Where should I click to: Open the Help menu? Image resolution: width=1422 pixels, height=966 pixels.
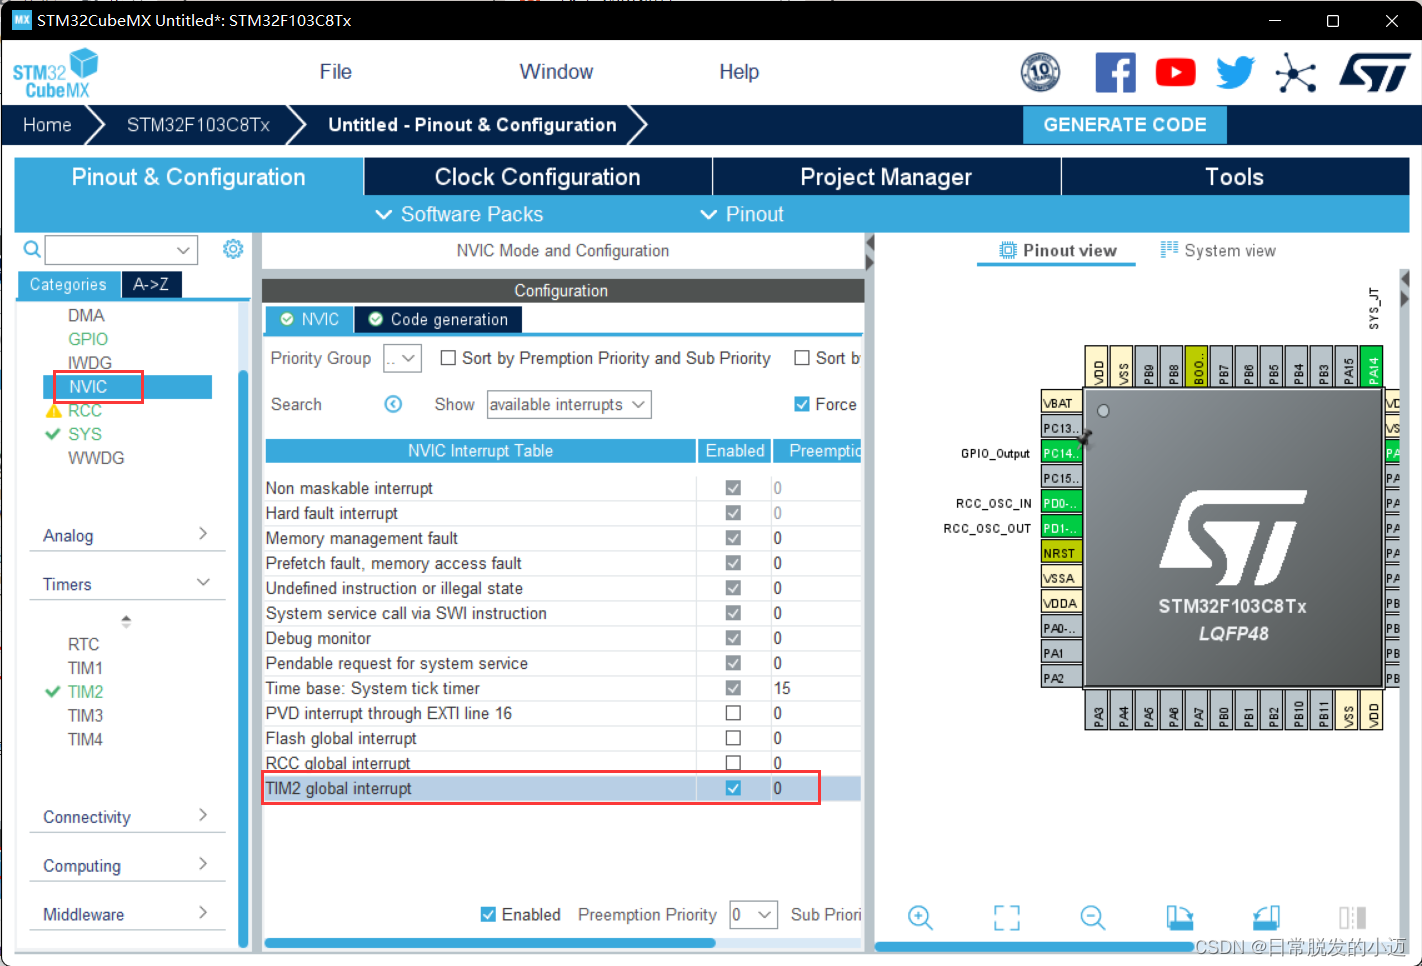[739, 72]
